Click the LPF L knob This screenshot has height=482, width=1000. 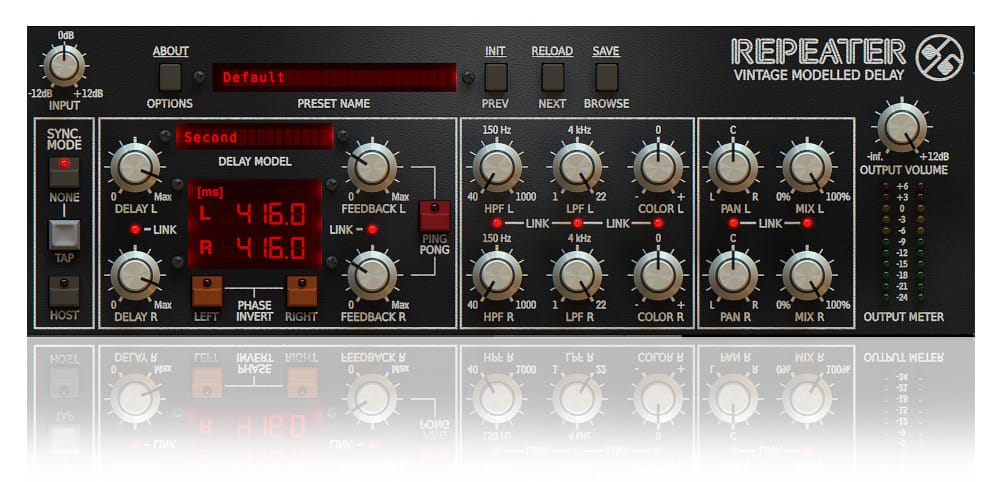pos(578,167)
